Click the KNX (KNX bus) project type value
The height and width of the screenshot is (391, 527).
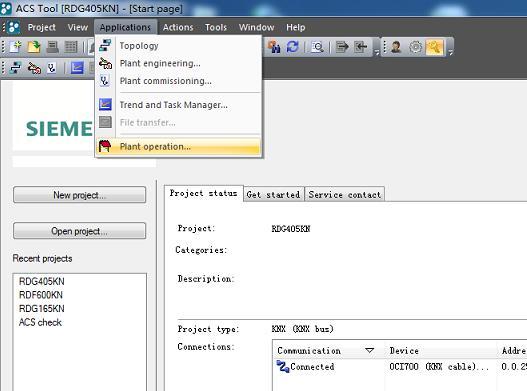coord(302,329)
